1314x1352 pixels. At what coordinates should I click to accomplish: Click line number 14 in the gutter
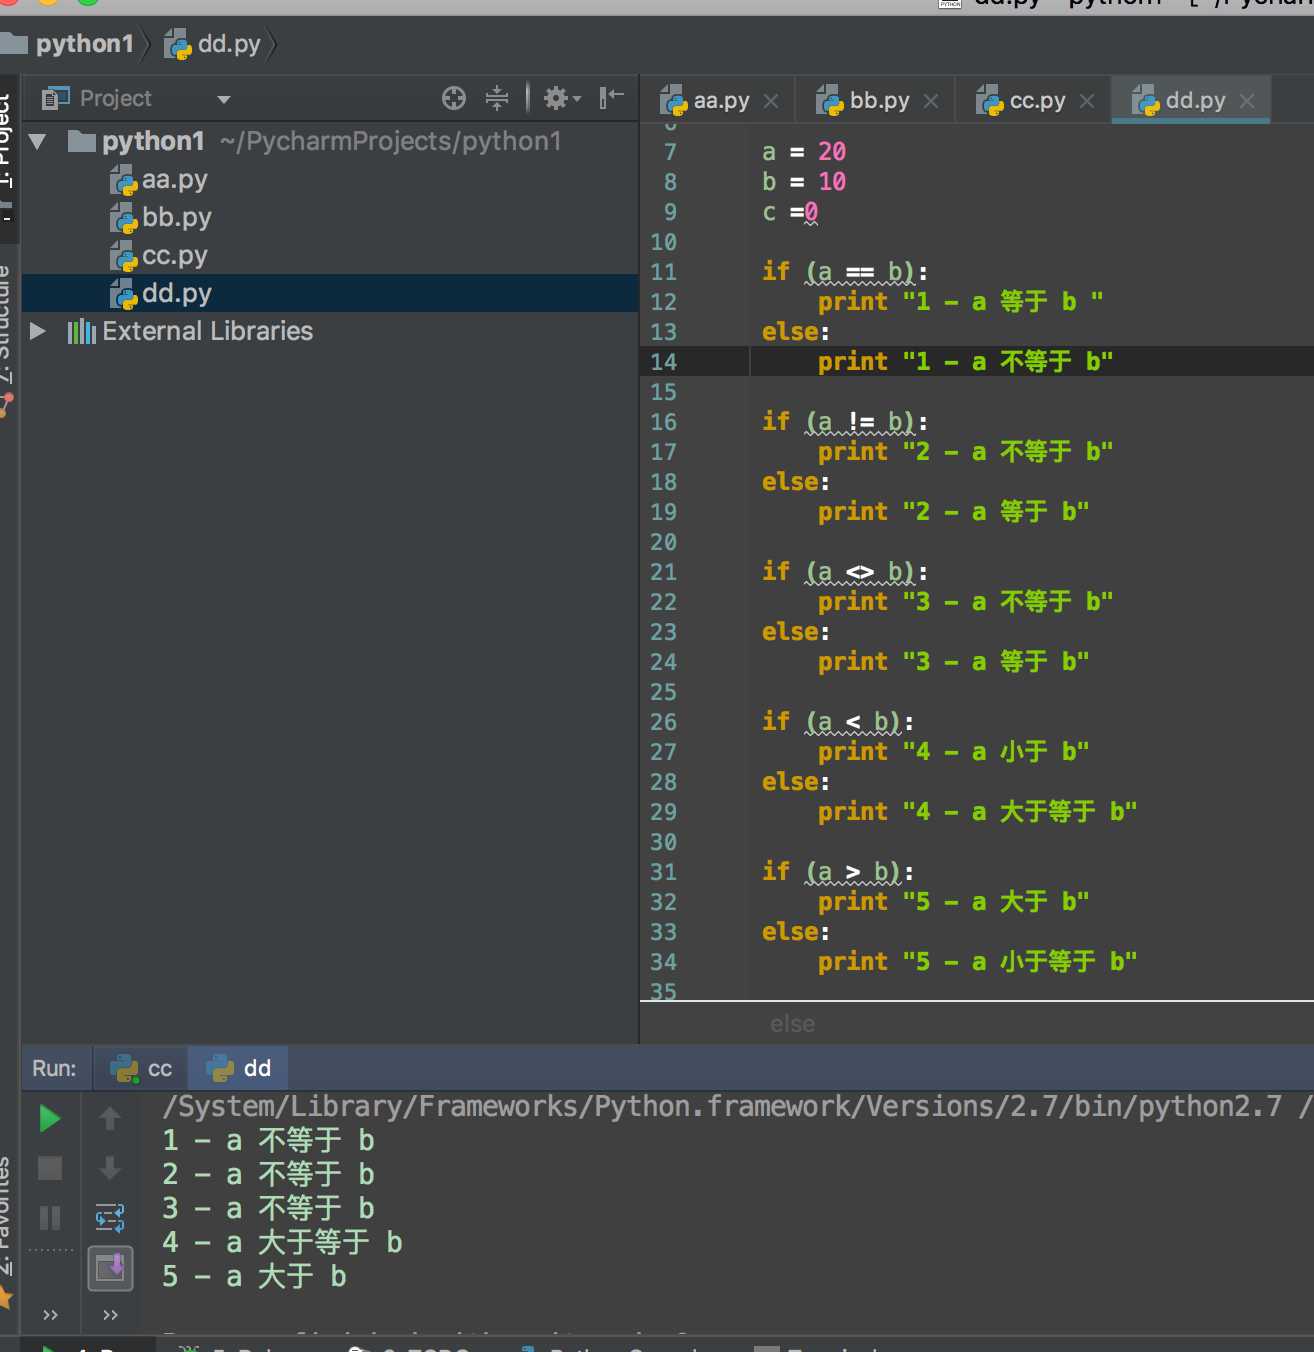tap(663, 362)
